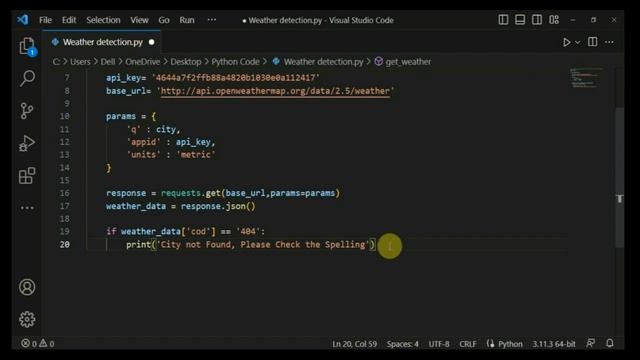Change indentation via Spaces: 4
640x360 pixels.
(402, 344)
